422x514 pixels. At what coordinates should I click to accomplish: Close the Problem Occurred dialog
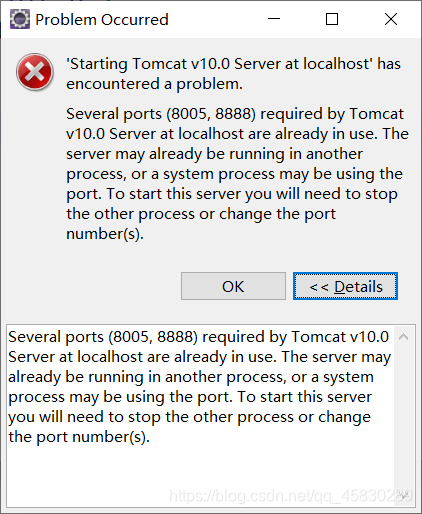point(391,19)
